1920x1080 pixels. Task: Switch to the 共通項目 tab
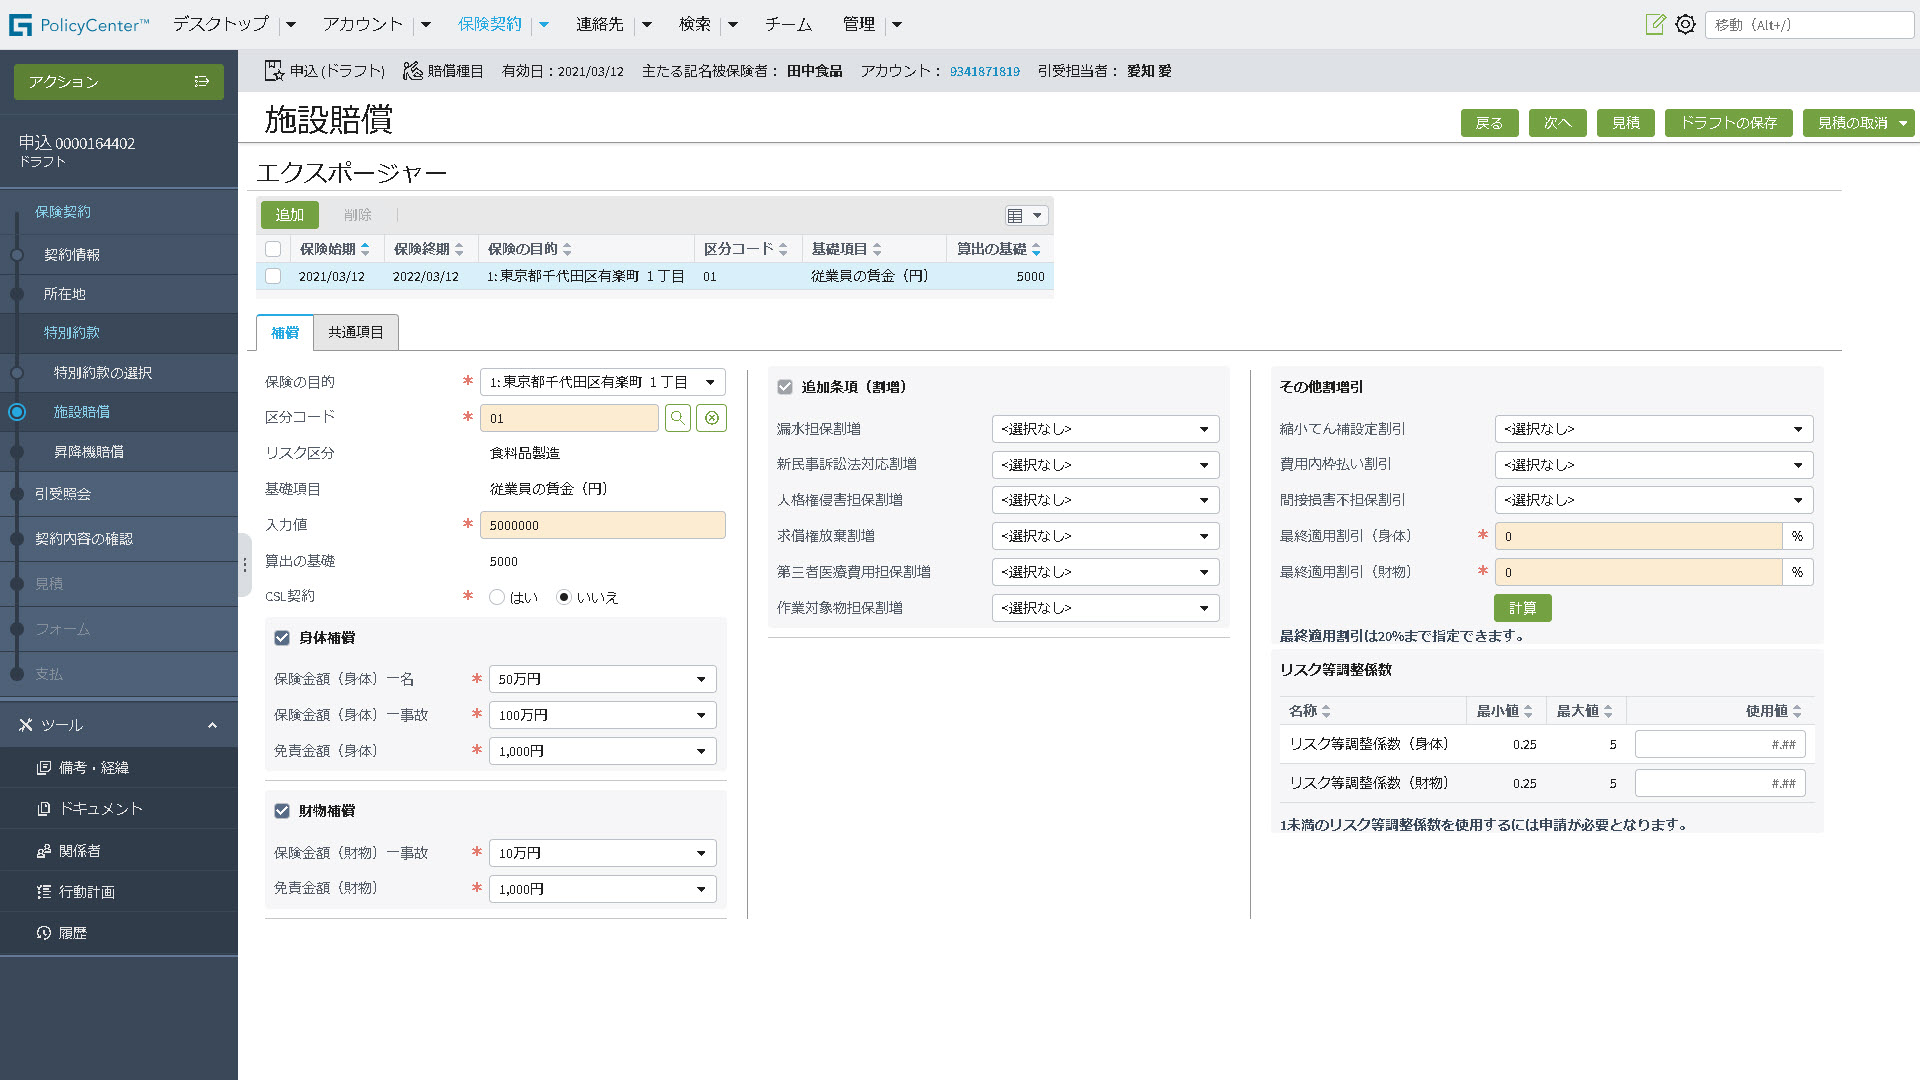tap(356, 332)
